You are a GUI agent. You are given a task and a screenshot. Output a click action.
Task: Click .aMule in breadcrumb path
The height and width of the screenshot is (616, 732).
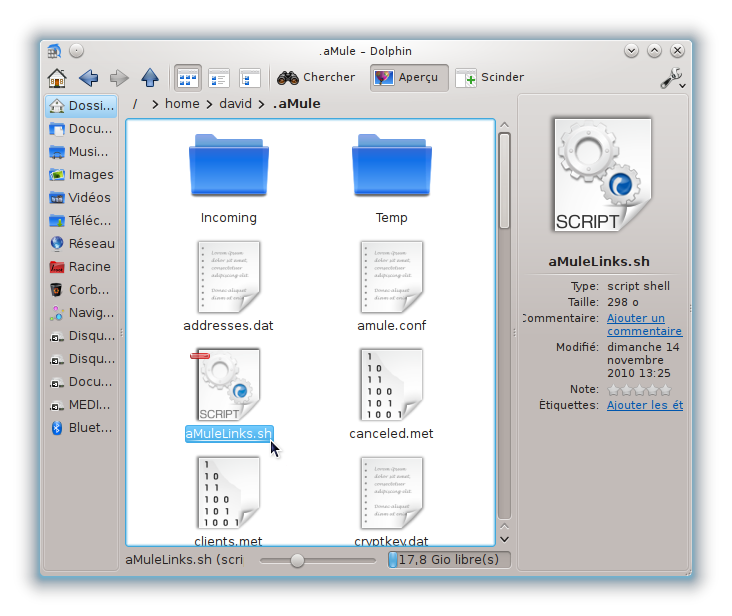click(296, 104)
